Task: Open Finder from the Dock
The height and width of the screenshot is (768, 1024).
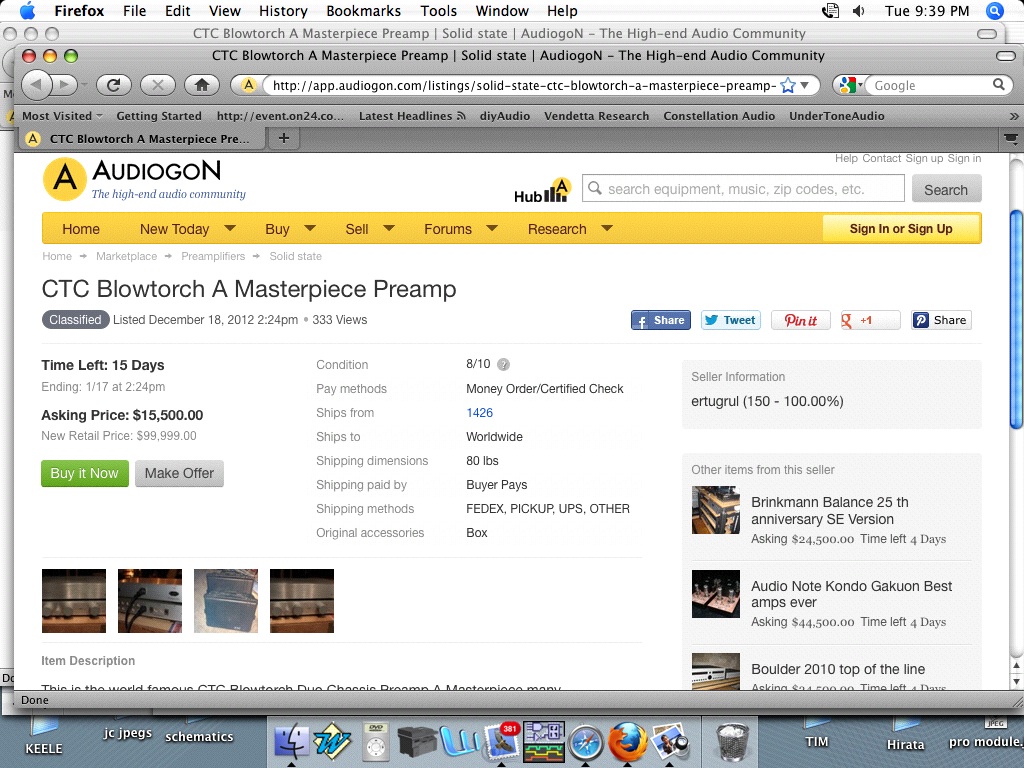Action: coord(291,741)
